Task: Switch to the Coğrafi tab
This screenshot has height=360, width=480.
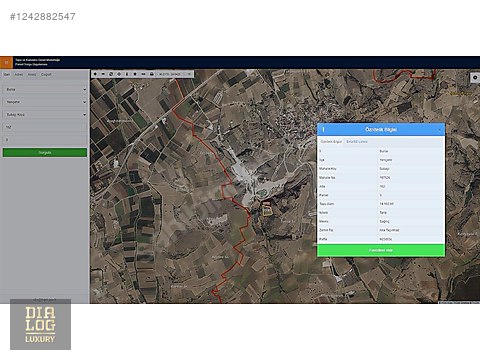Action: [x=46, y=74]
